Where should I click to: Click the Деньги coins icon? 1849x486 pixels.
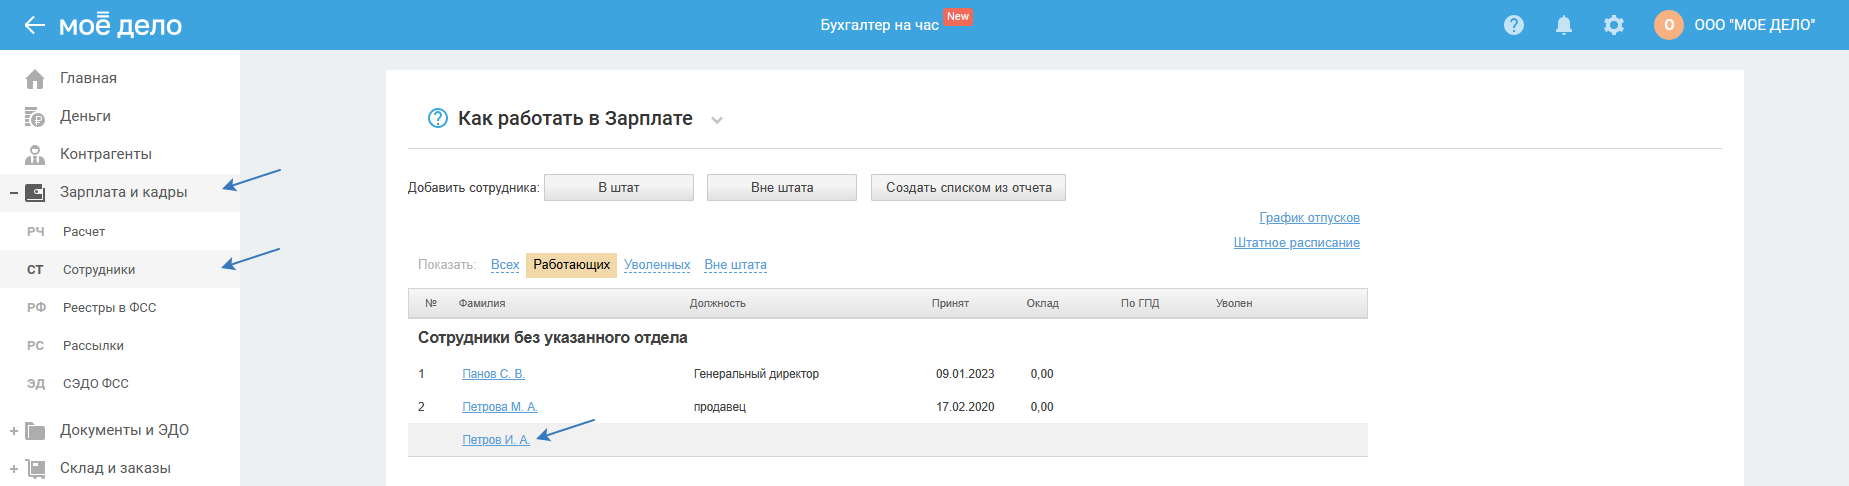[x=35, y=117]
